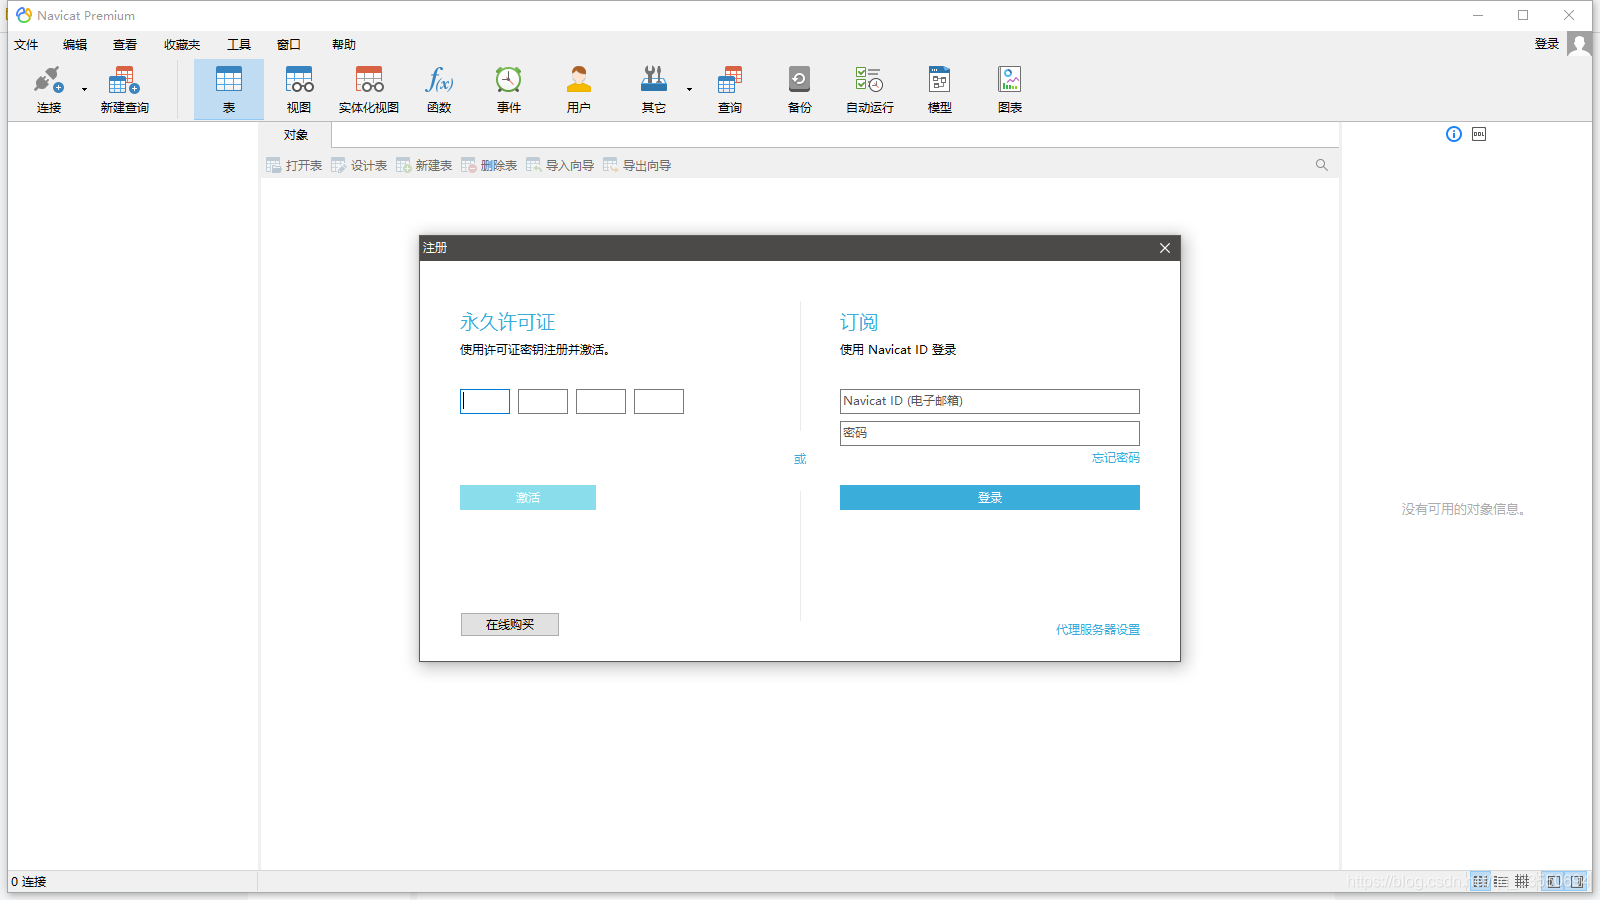The width and height of the screenshot is (1600, 900).
Task: Expand the Others (其它) dropdown arrow
Action: [689, 90]
